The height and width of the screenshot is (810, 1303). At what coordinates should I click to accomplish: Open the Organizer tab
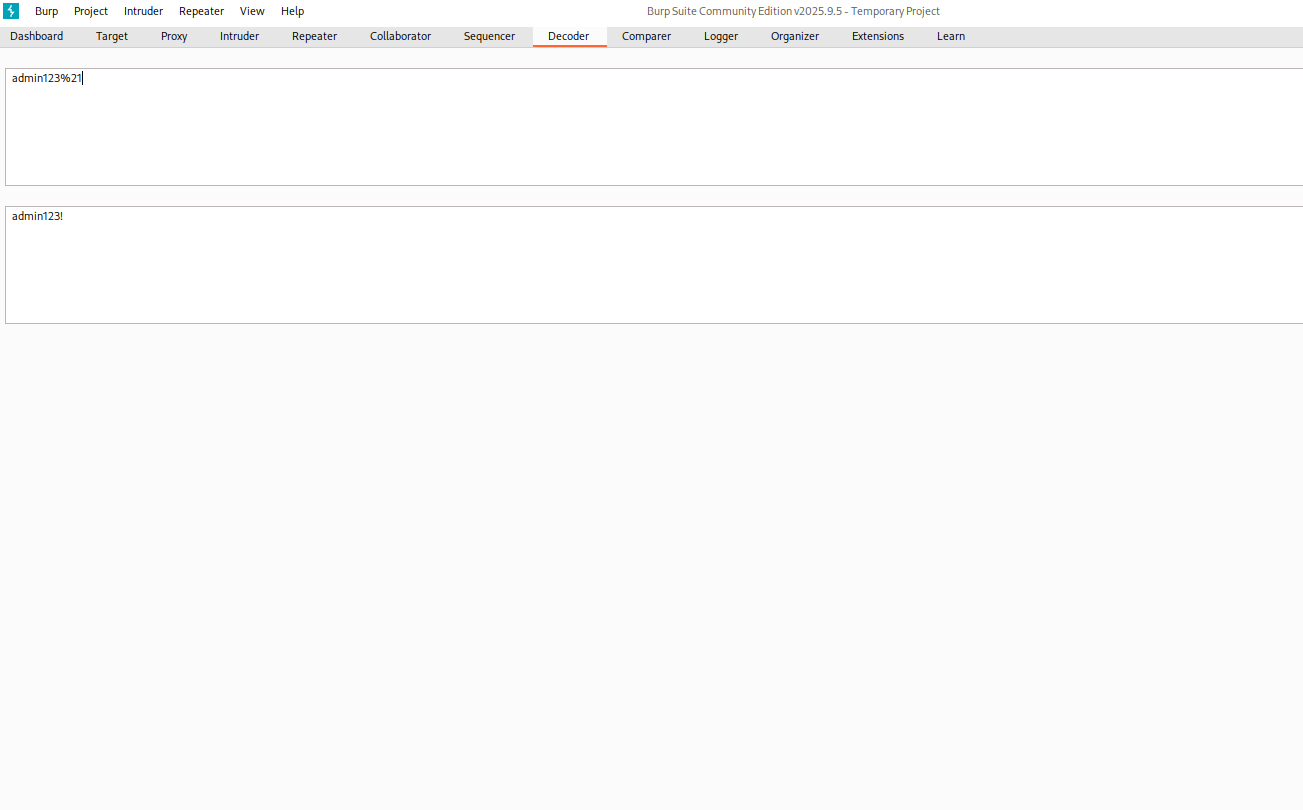tap(794, 36)
